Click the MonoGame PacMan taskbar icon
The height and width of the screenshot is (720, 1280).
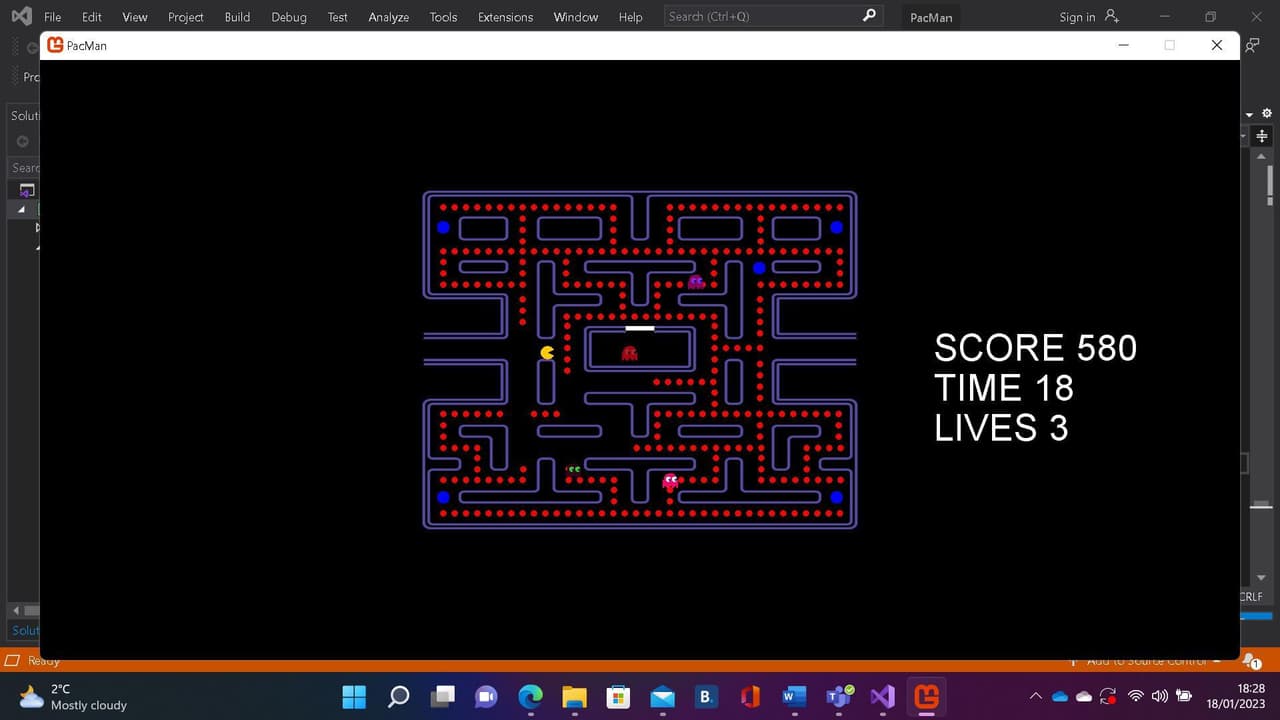click(x=927, y=696)
